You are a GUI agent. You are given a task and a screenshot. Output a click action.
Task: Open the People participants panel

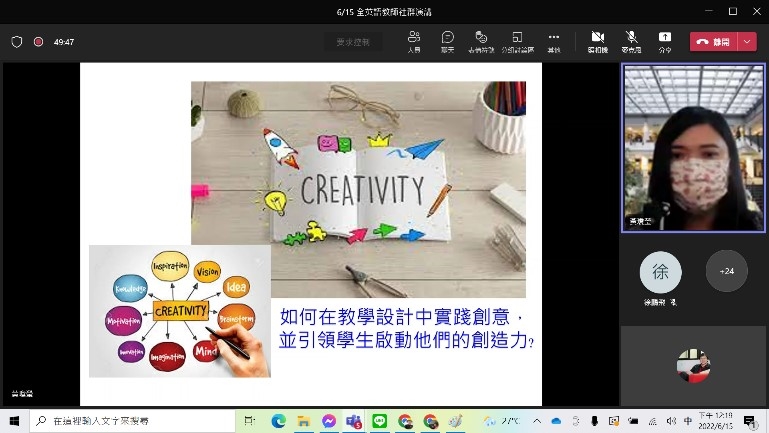[x=414, y=41]
